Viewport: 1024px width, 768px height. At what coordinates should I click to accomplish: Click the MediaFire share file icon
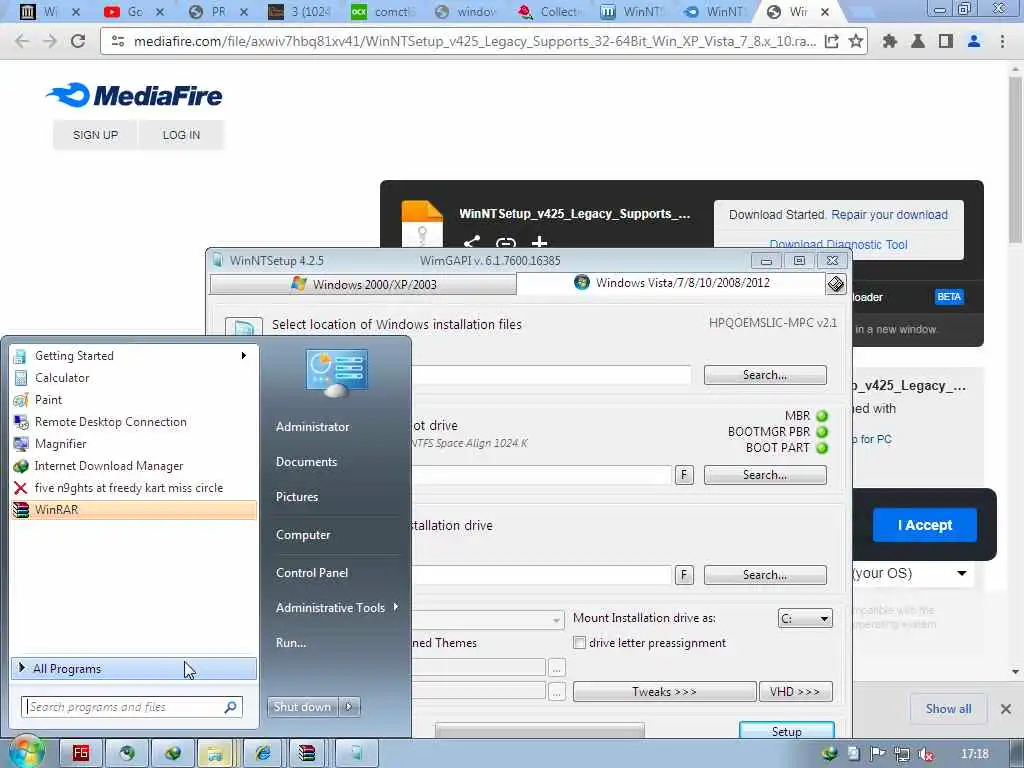tap(472, 242)
